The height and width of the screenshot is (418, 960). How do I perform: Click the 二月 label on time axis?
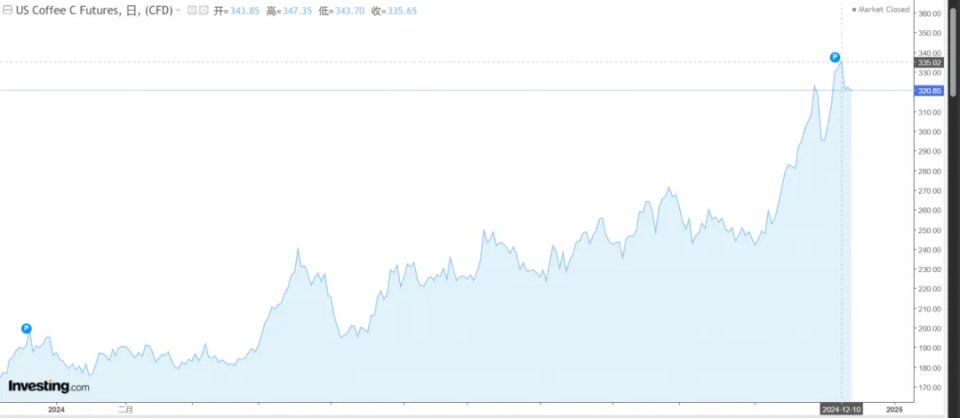pos(126,408)
